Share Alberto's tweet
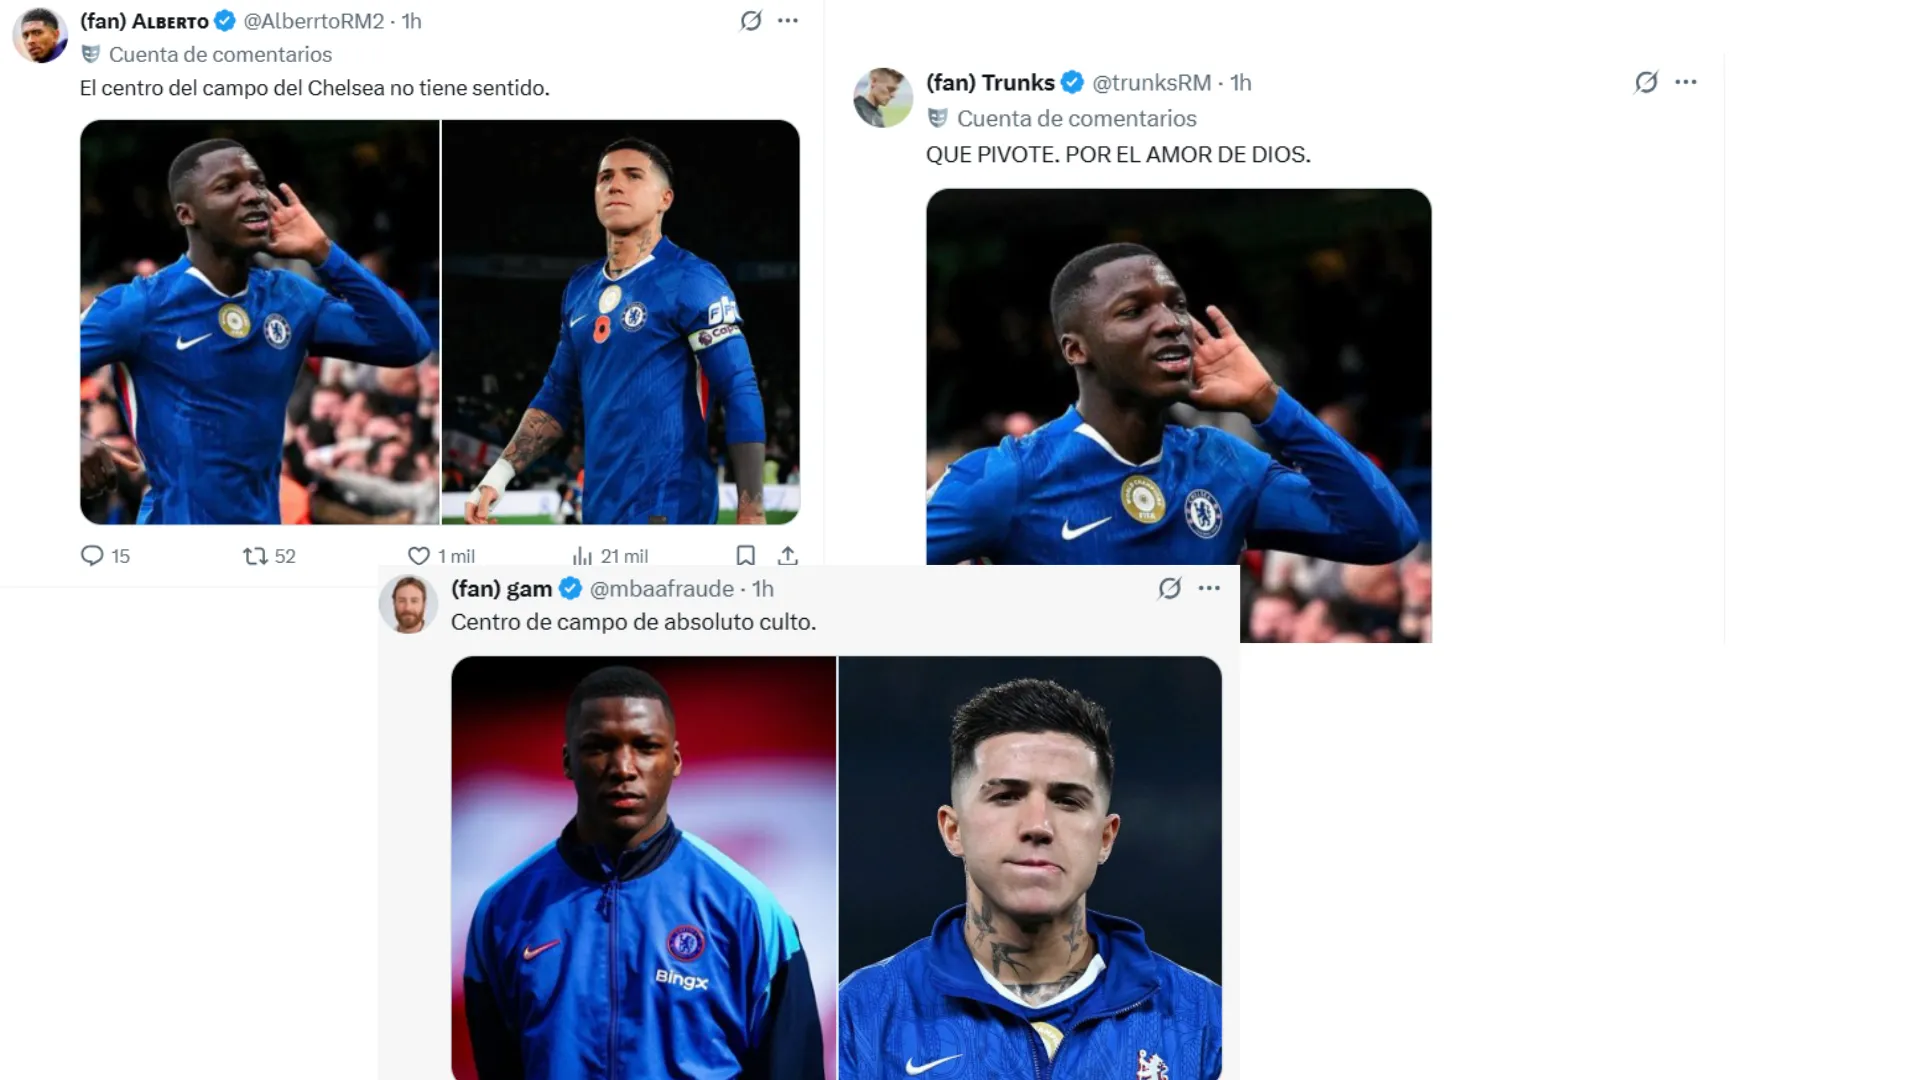1920x1080 pixels. tap(789, 554)
